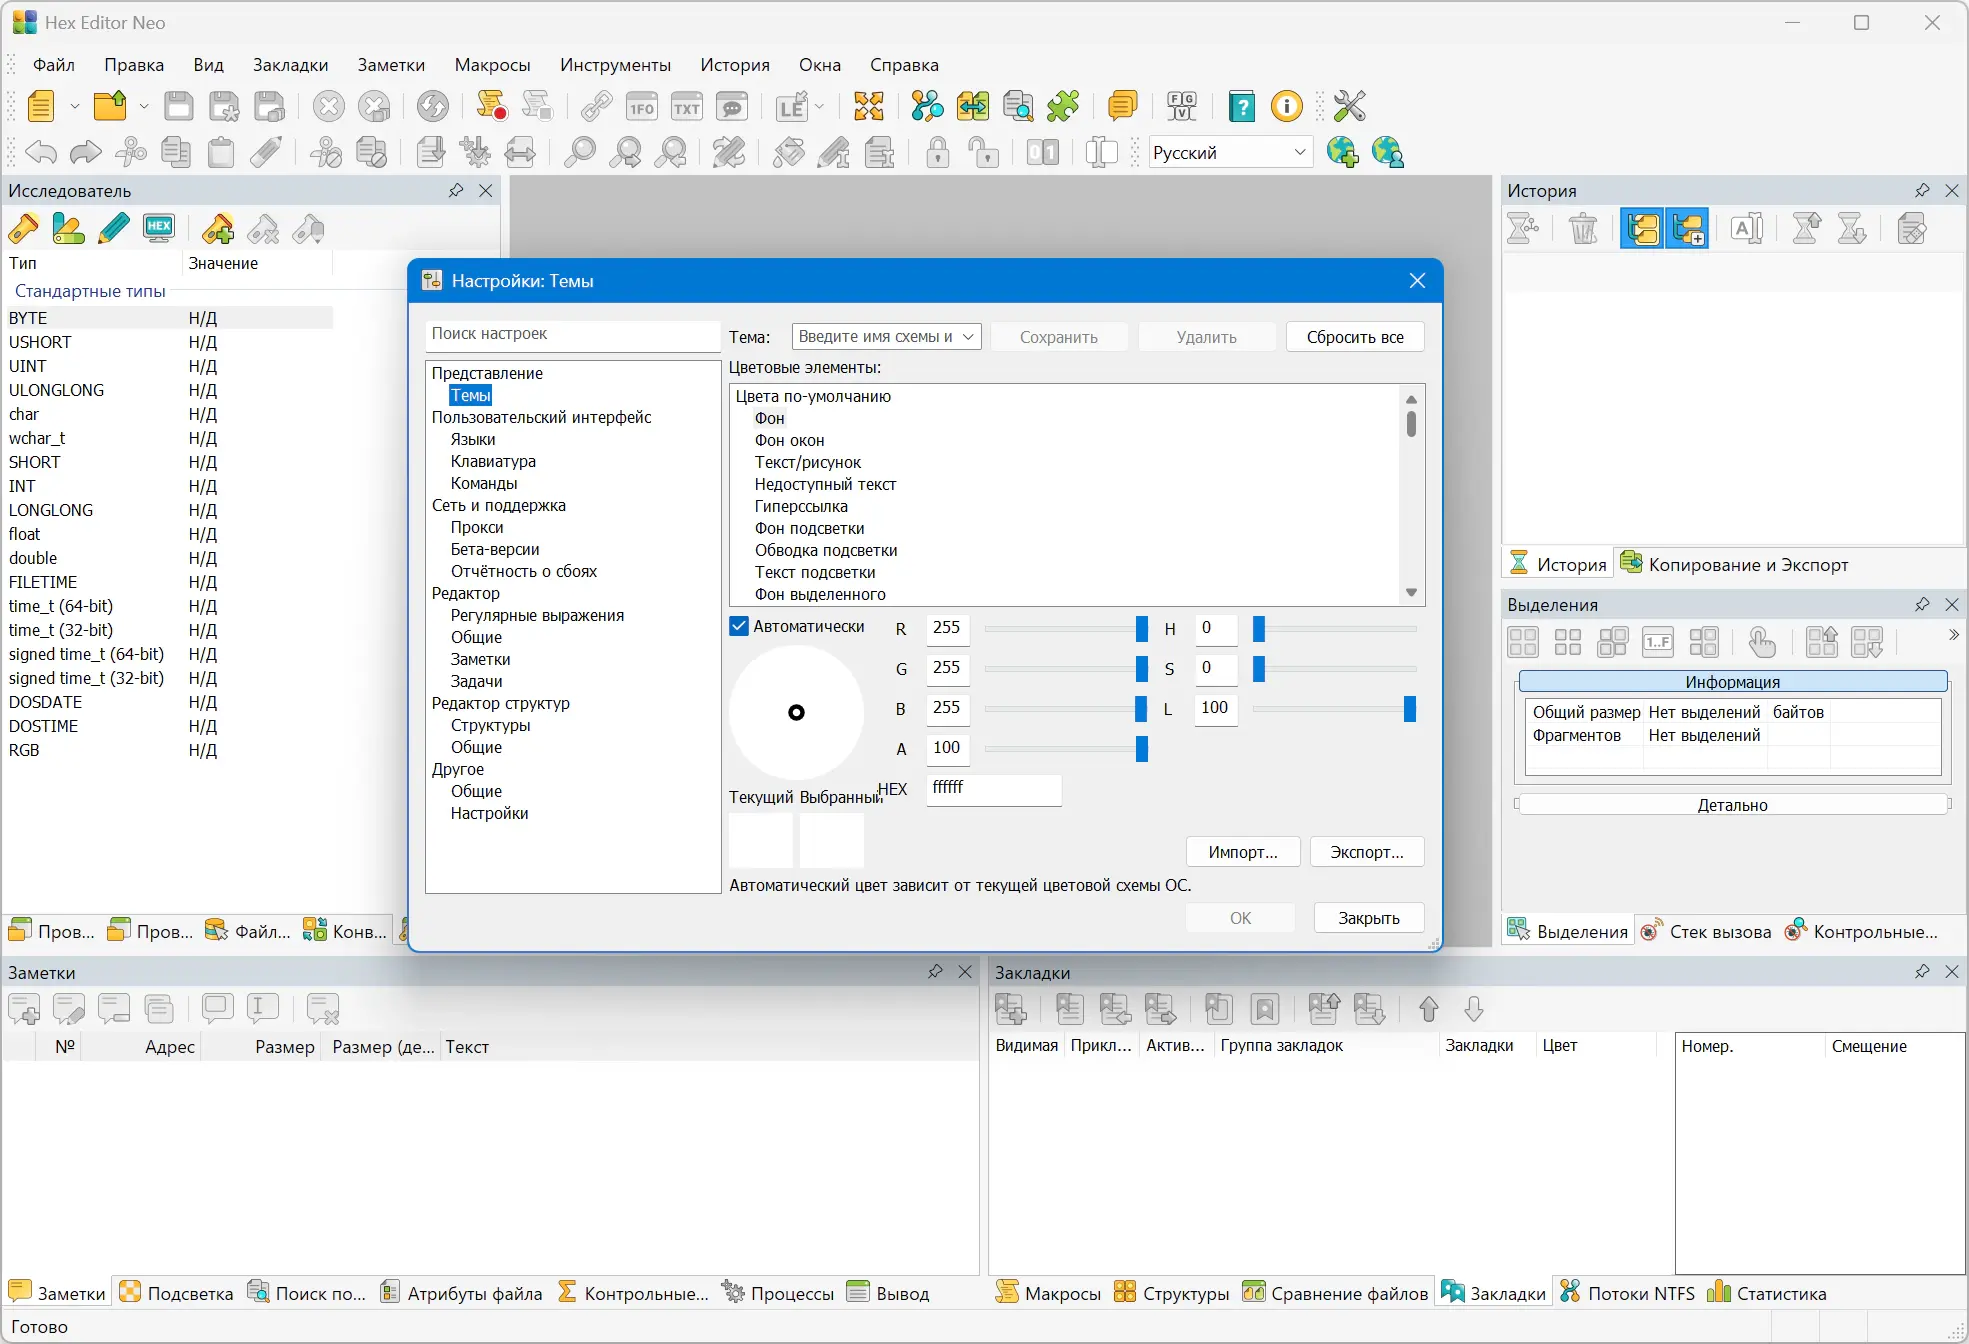The width and height of the screenshot is (1969, 1344).
Task: Click move bookmark up arrow icon
Action: tap(1428, 1009)
